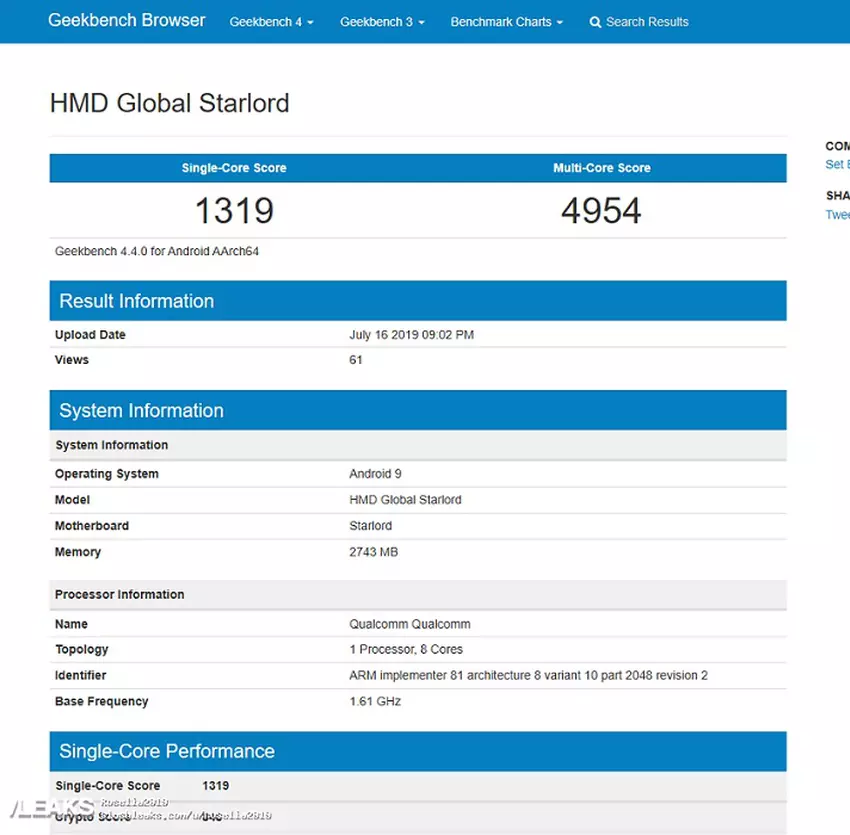Click the caret arrow next to Geekbench 4
Screen dimensions: 850x835
pyautogui.click(x=310, y=23)
